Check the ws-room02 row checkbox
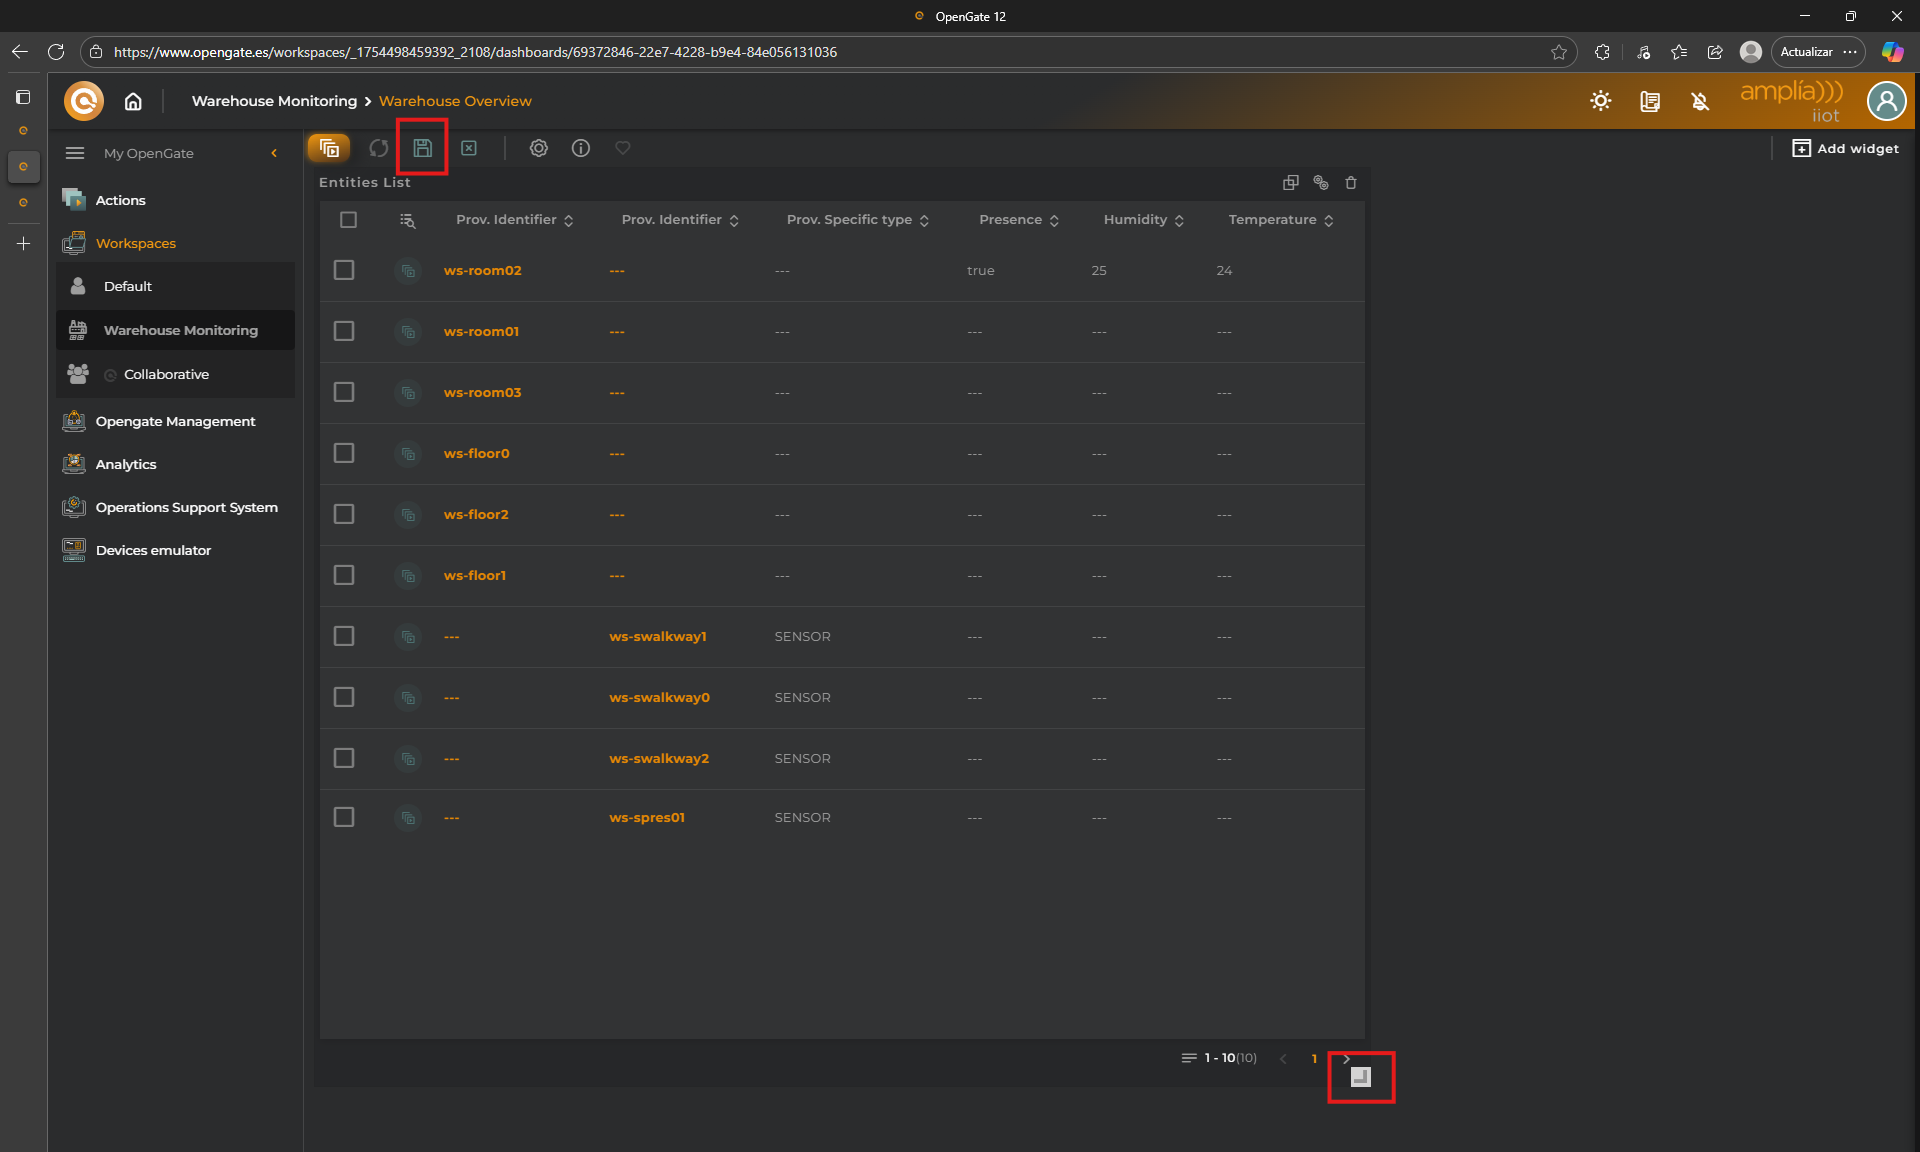The width and height of the screenshot is (1920, 1152). tap(344, 270)
